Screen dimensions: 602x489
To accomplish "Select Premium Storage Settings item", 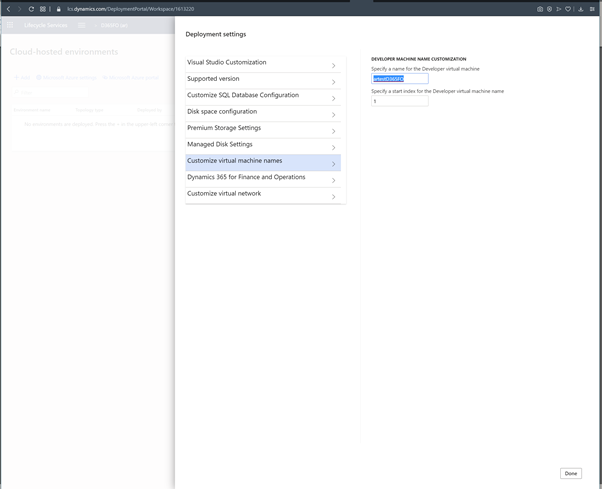I will [x=224, y=128].
